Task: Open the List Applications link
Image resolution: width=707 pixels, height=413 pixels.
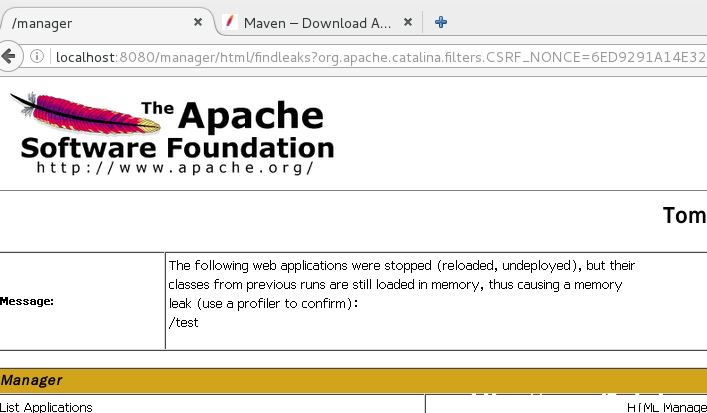Action: coord(46,407)
